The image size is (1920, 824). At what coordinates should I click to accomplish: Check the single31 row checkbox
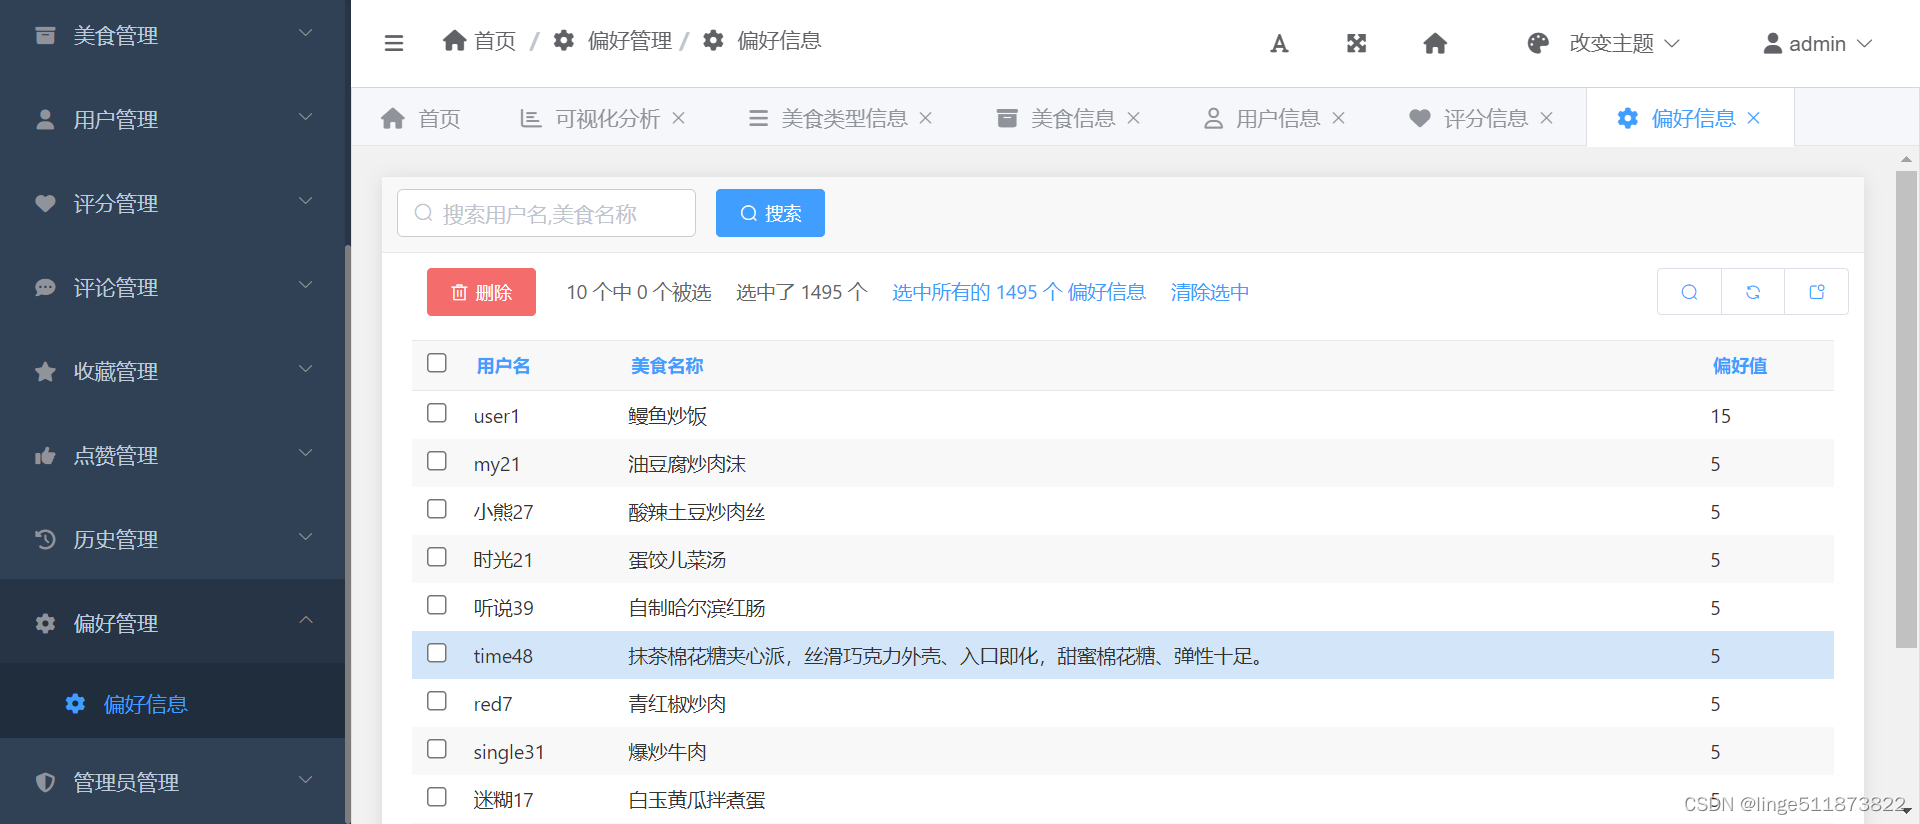pyautogui.click(x=437, y=749)
